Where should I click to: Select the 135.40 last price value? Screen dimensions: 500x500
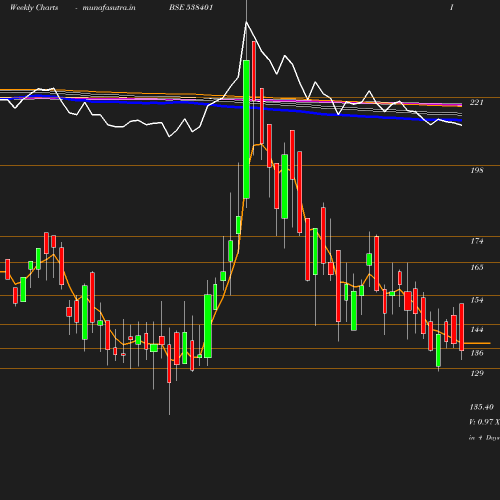pos(482,407)
